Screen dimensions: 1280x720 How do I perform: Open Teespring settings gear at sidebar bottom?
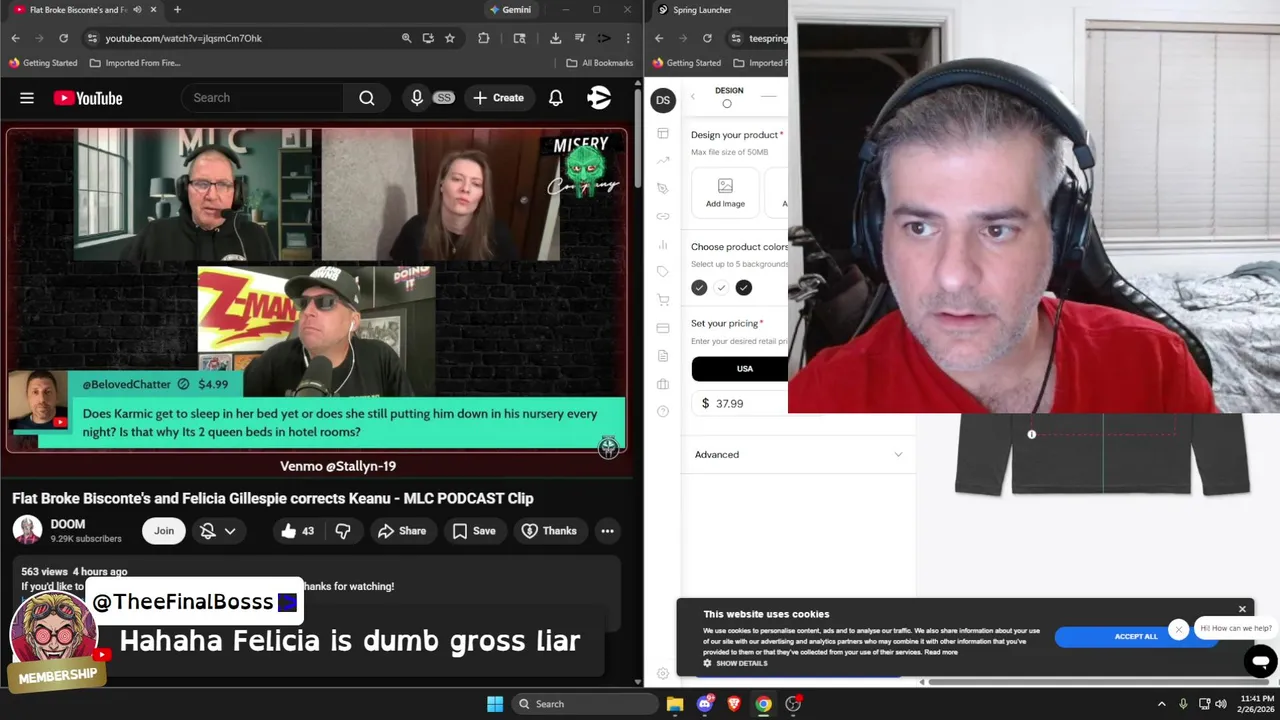pyautogui.click(x=662, y=674)
